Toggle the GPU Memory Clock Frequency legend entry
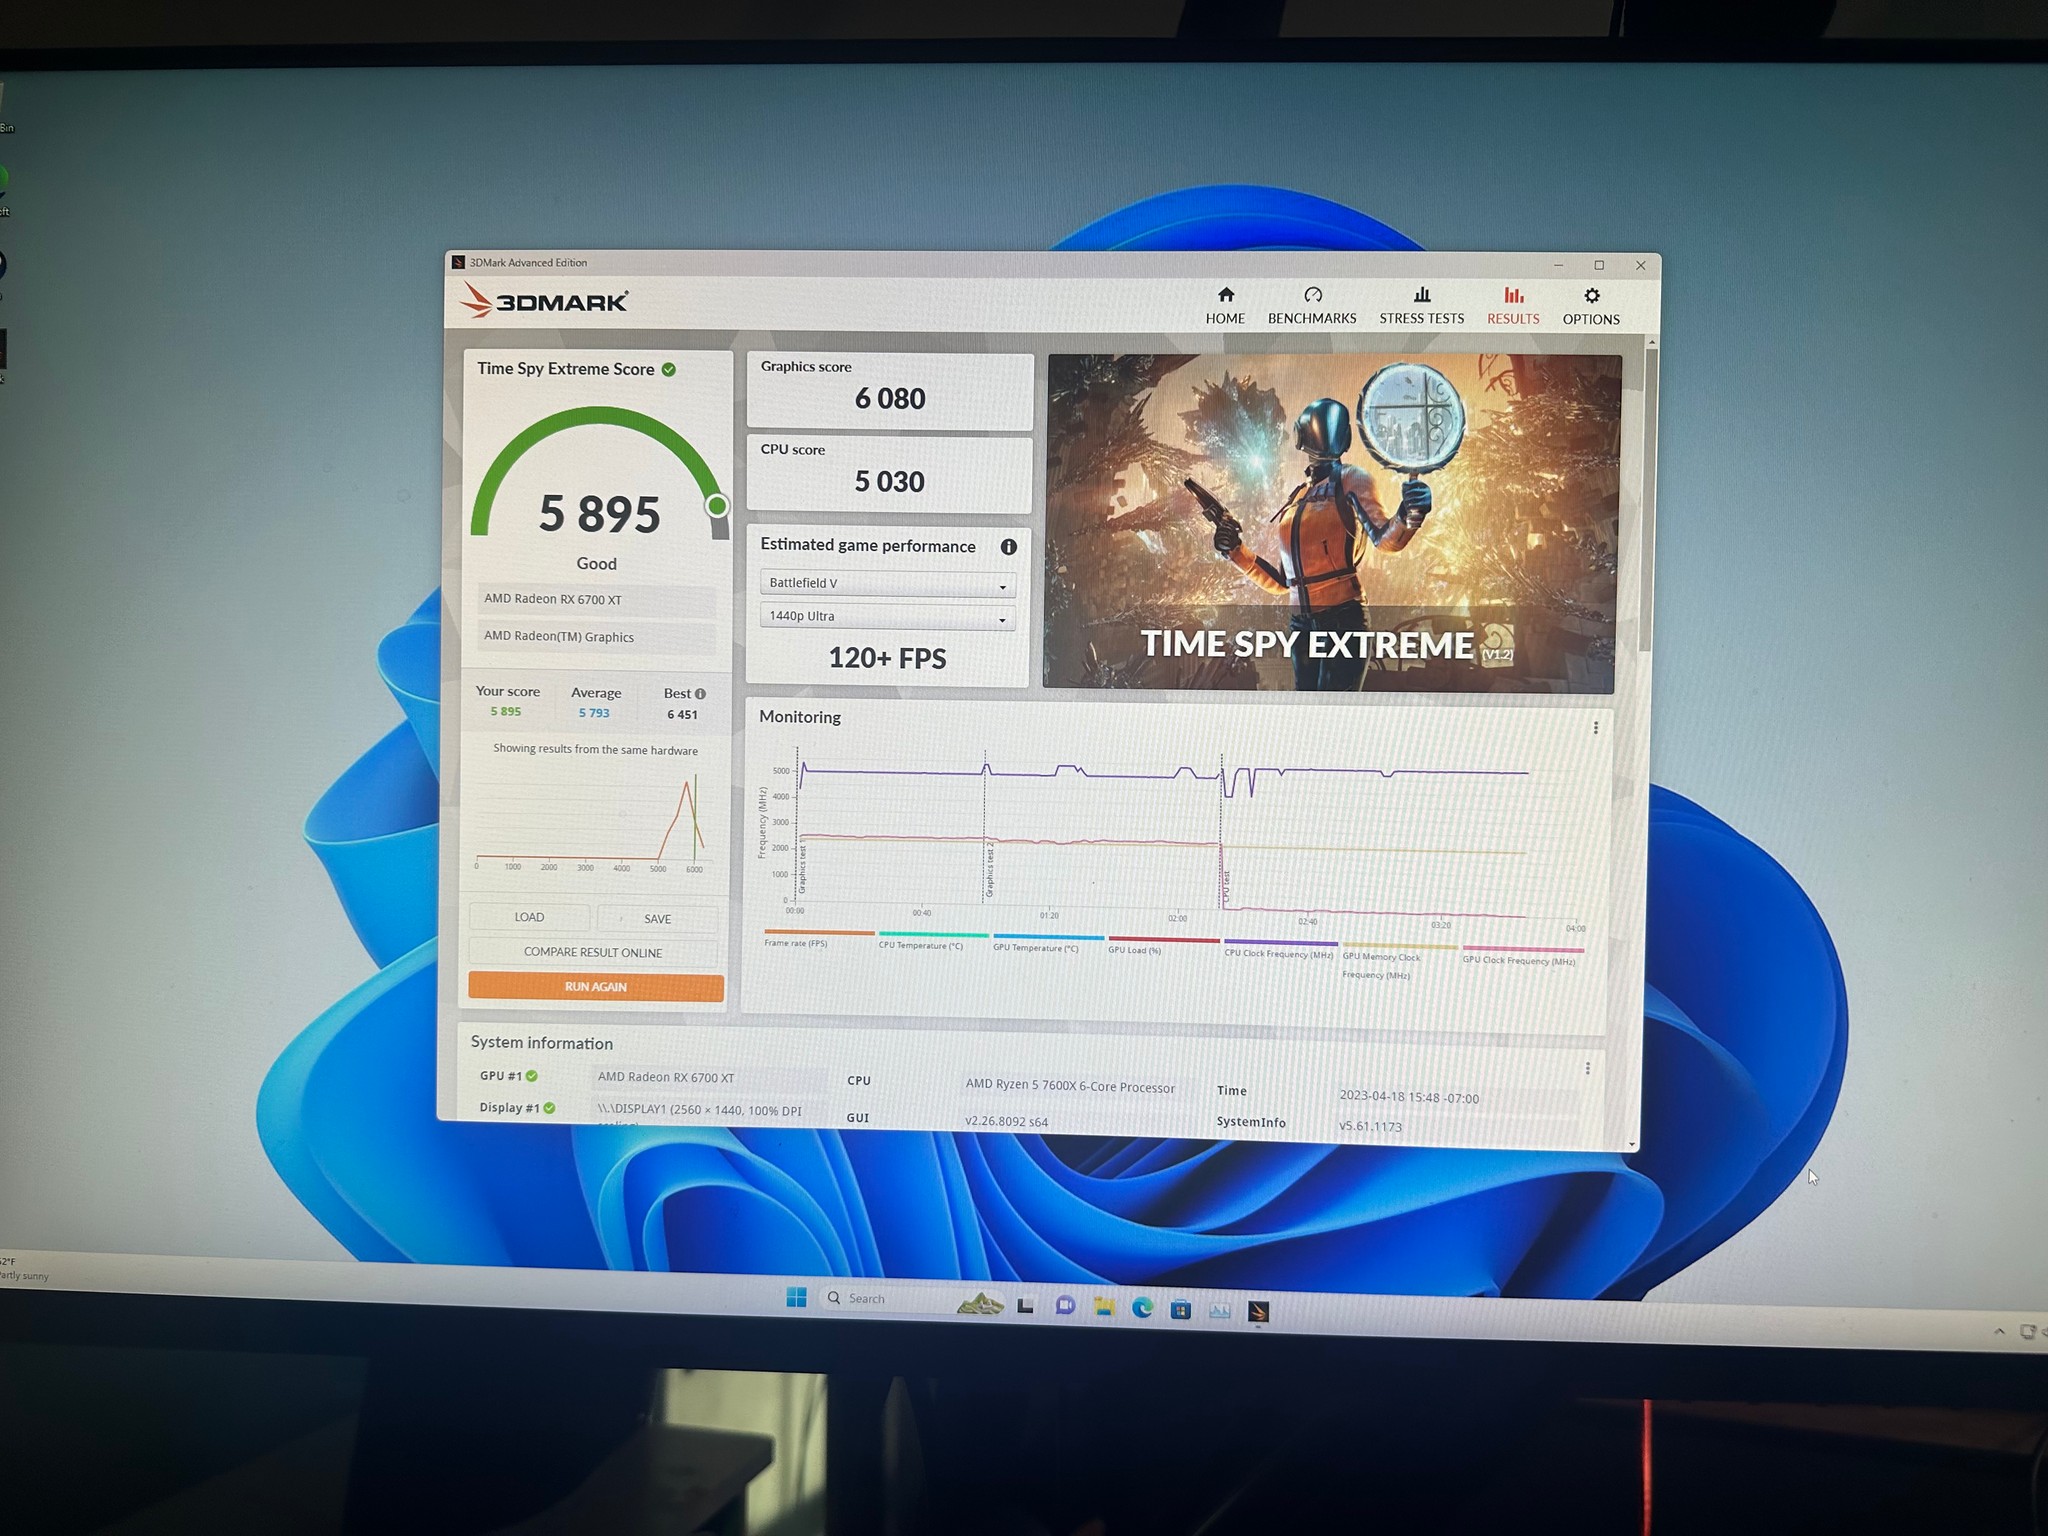This screenshot has height=1536, width=2048. click(x=1399, y=960)
